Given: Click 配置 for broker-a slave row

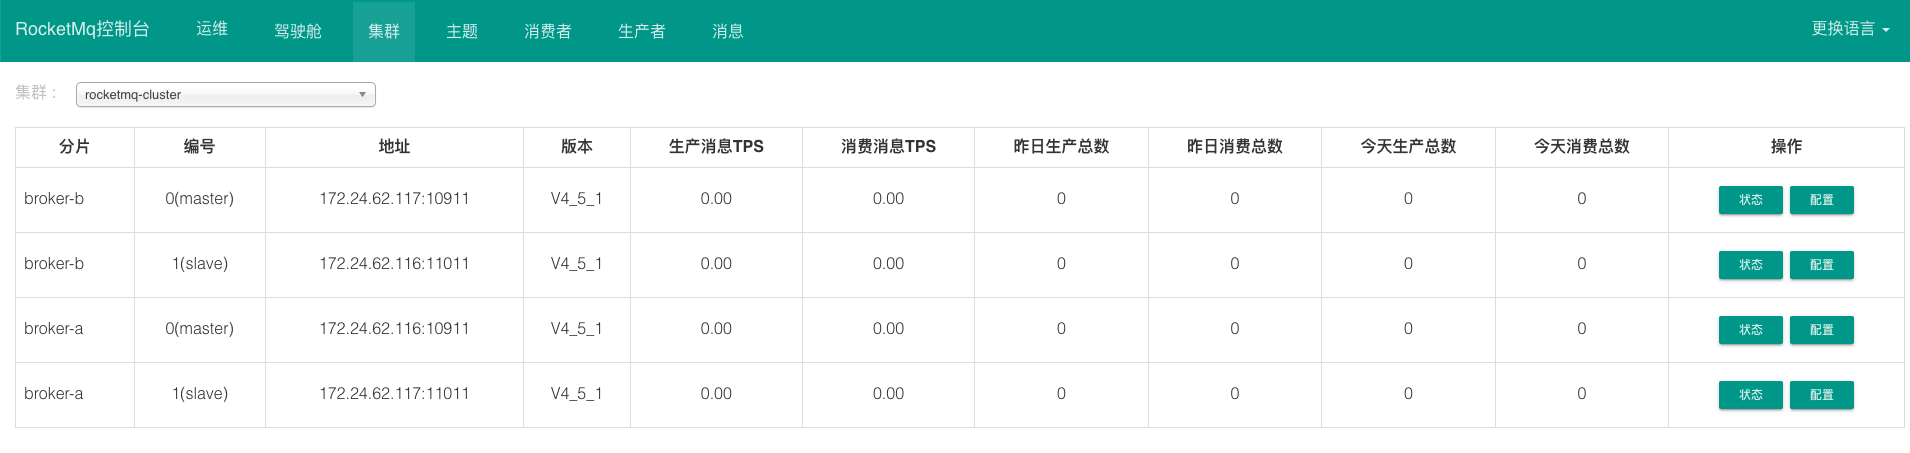Looking at the screenshot, I should point(1821,395).
